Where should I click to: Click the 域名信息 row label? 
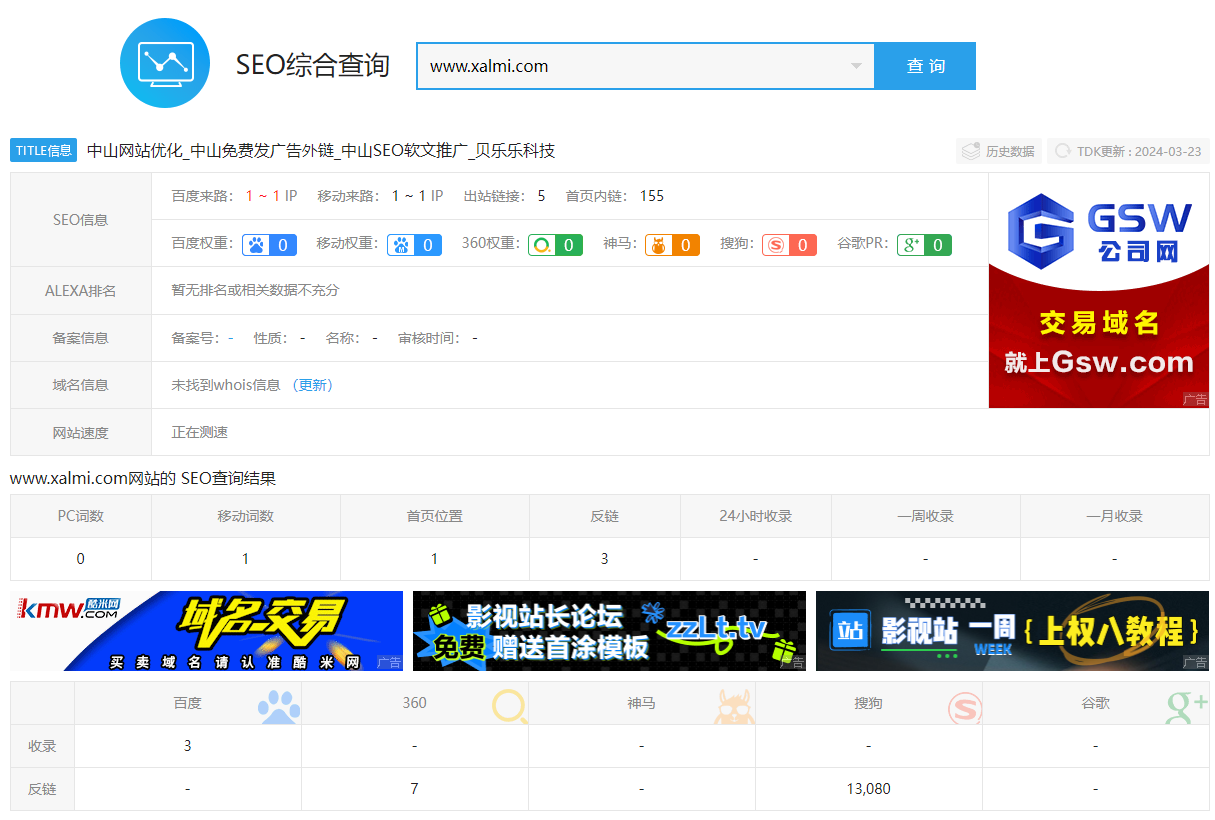pyautogui.click(x=81, y=385)
